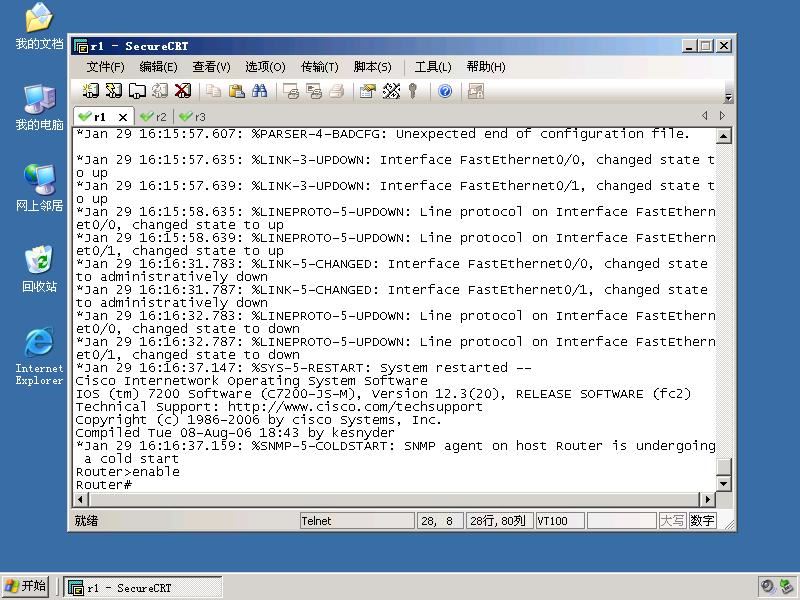Image resolution: width=800 pixels, height=600 pixels.
Task: Click the Router>enable terminal line
Action: click(x=128, y=471)
